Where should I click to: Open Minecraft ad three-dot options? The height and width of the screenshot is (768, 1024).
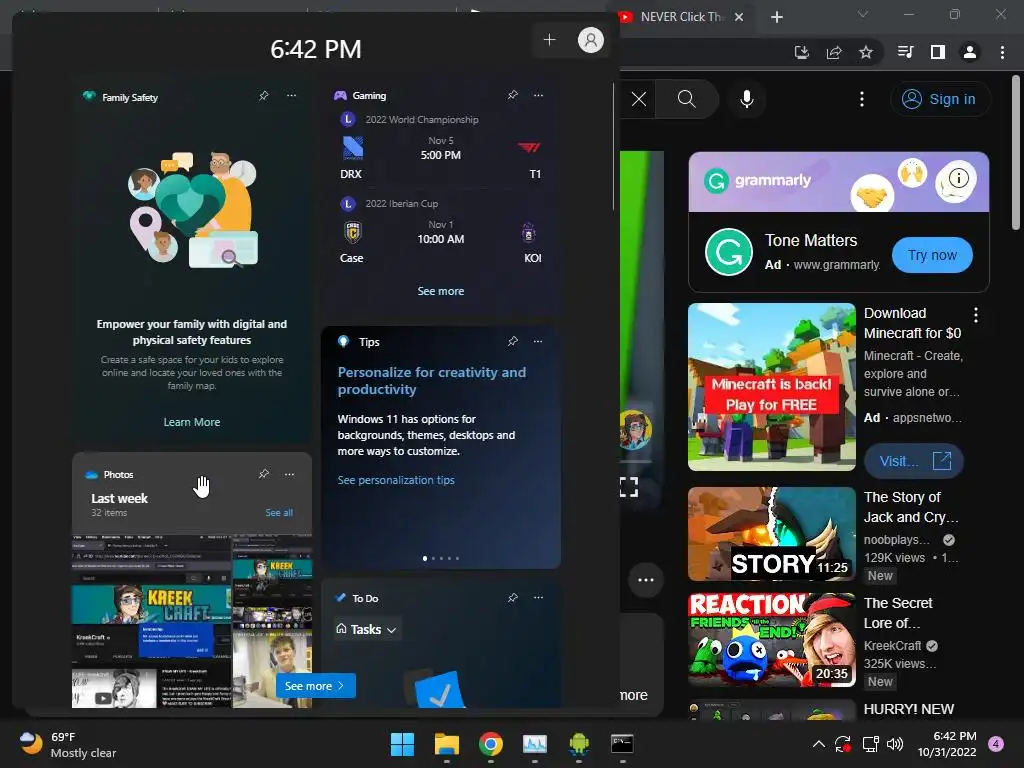pyautogui.click(x=976, y=315)
